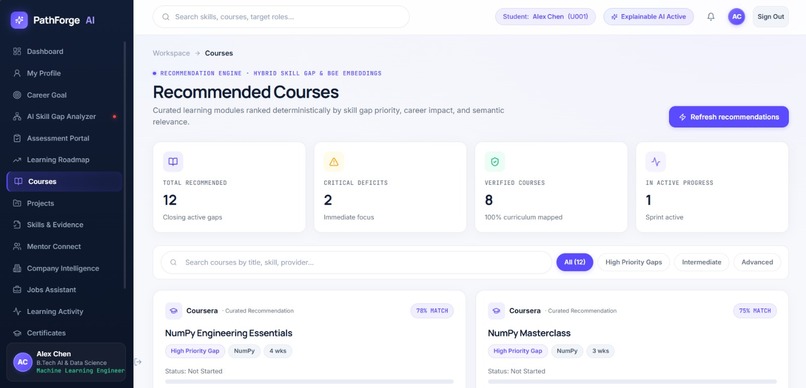Filter by High Priority Gaps
Image resolution: width=806 pixels, height=388 pixels.
(x=633, y=262)
